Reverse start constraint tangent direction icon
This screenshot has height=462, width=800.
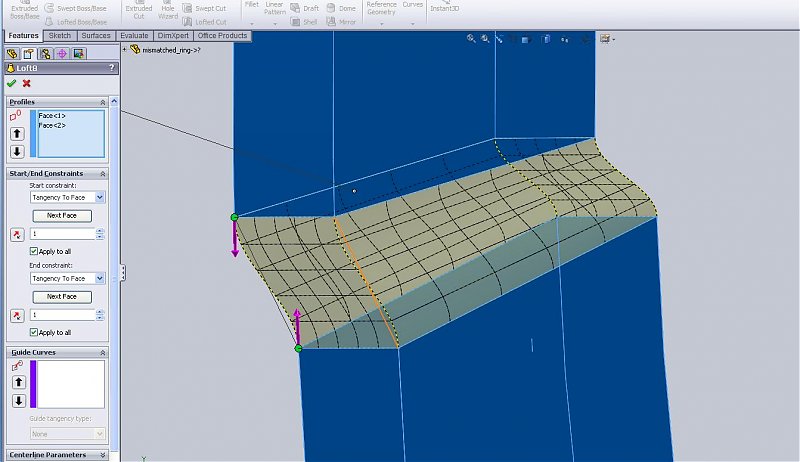pyautogui.click(x=17, y=234)
